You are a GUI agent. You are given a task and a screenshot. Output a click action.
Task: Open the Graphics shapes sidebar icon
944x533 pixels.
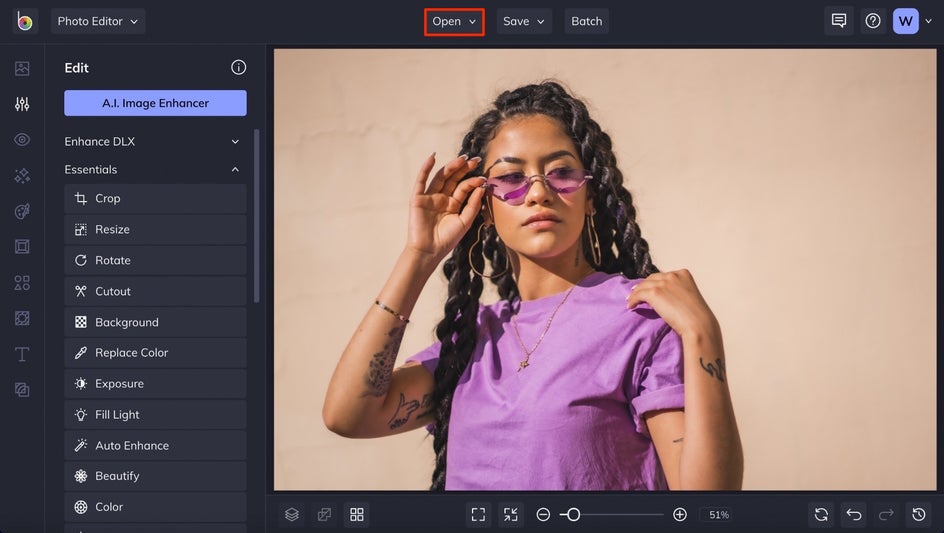(22, 282)
